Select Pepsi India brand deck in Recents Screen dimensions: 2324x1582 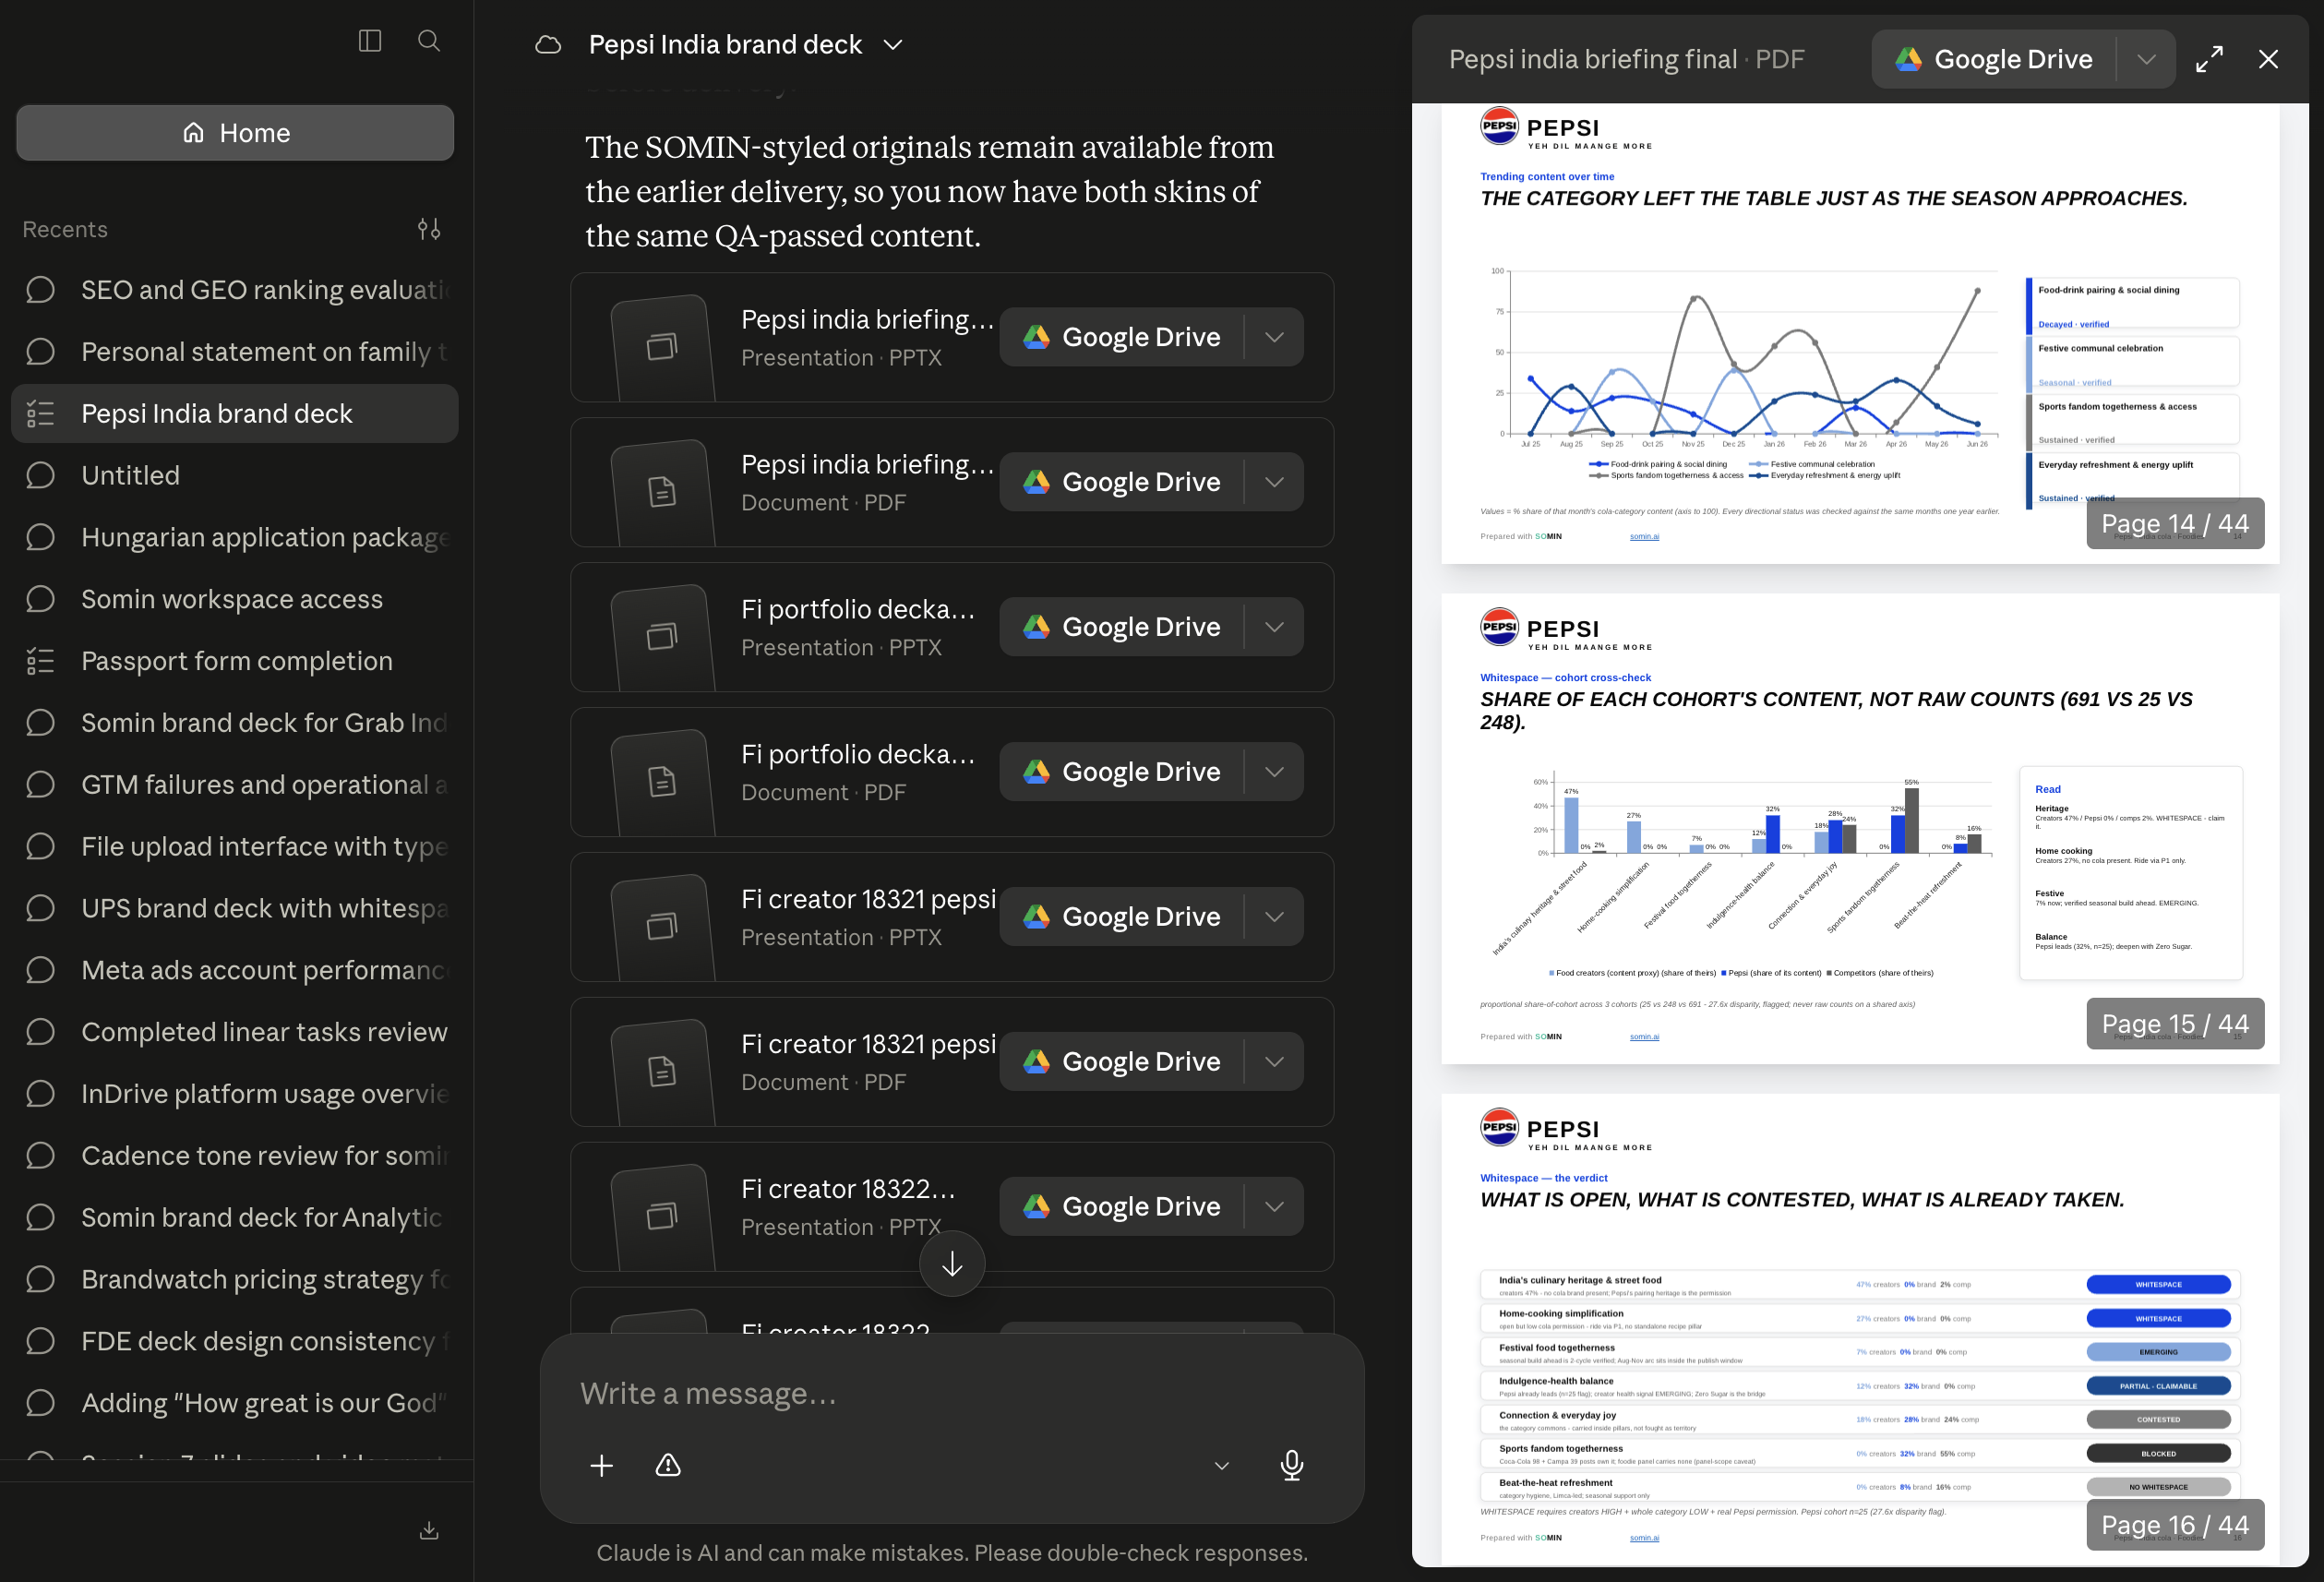tap(235, 414)
